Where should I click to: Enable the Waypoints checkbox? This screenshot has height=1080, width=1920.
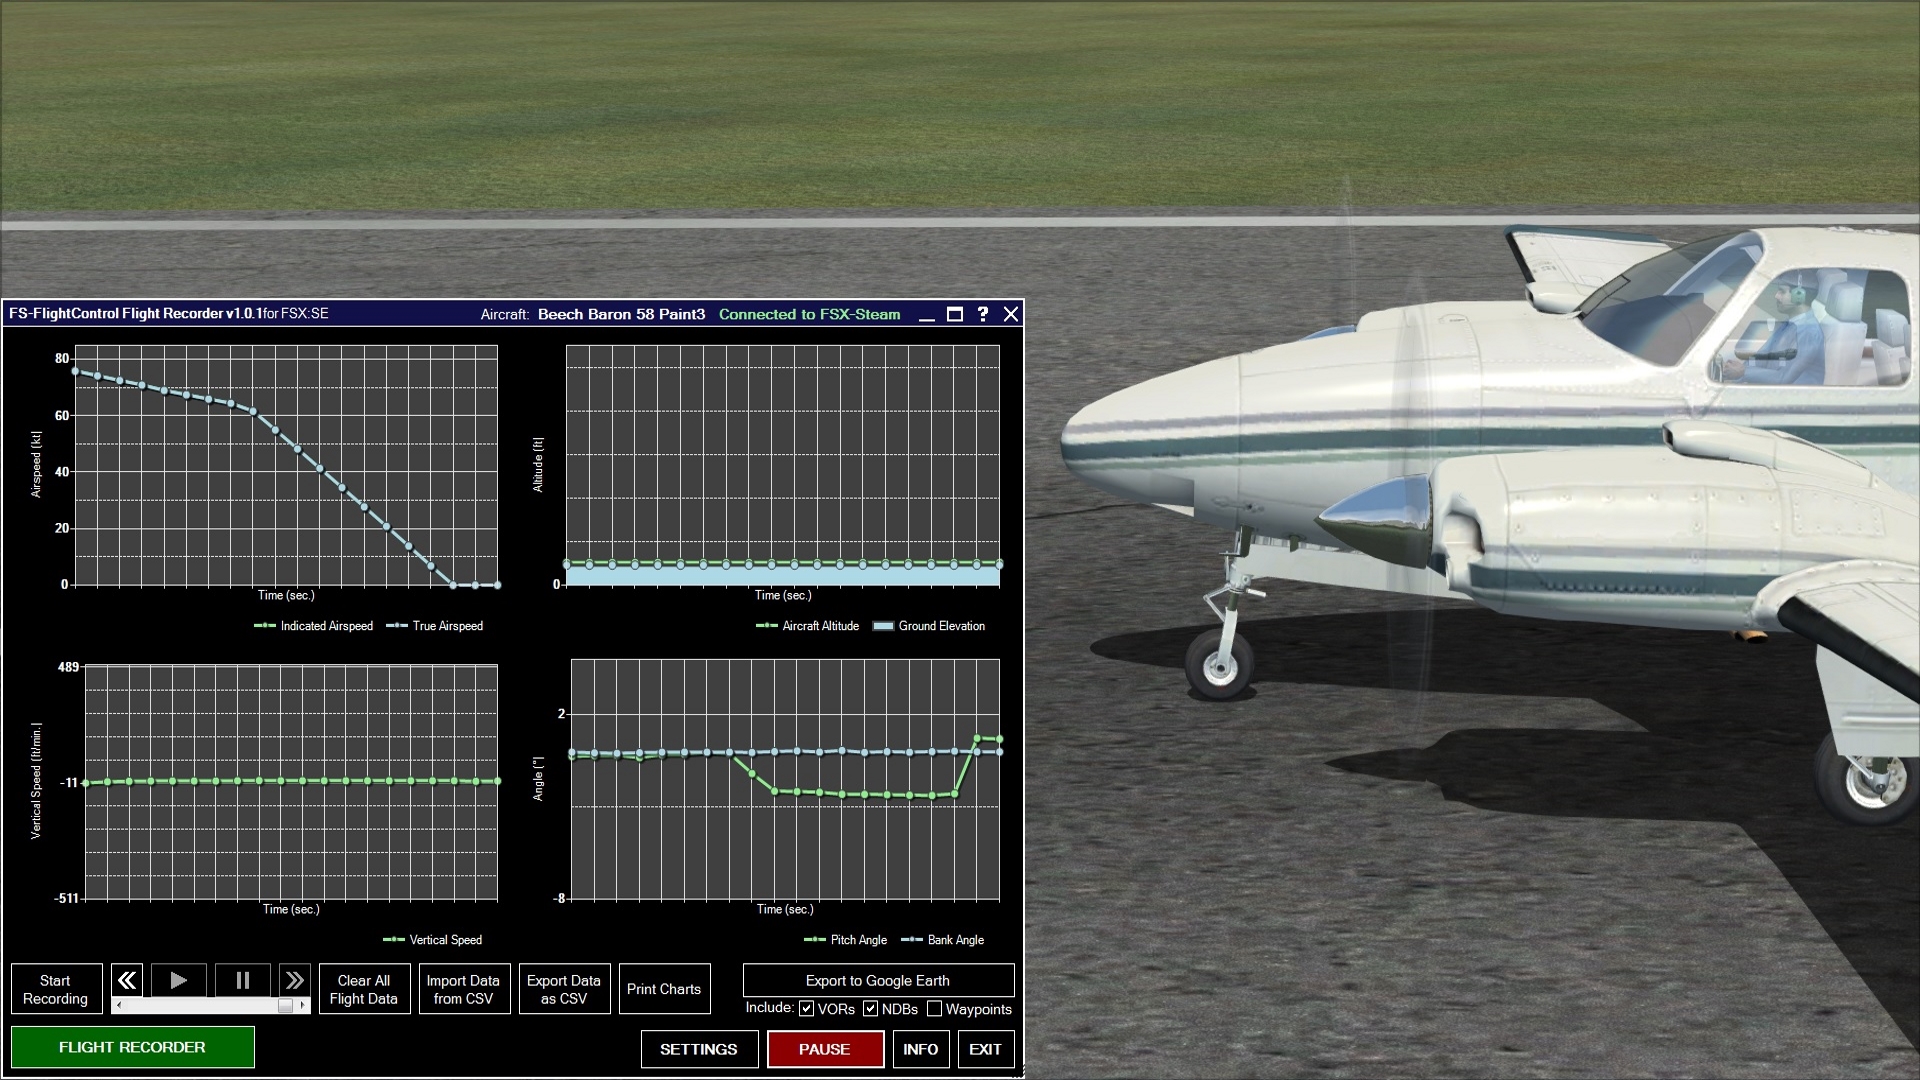tap(935, 1009)
